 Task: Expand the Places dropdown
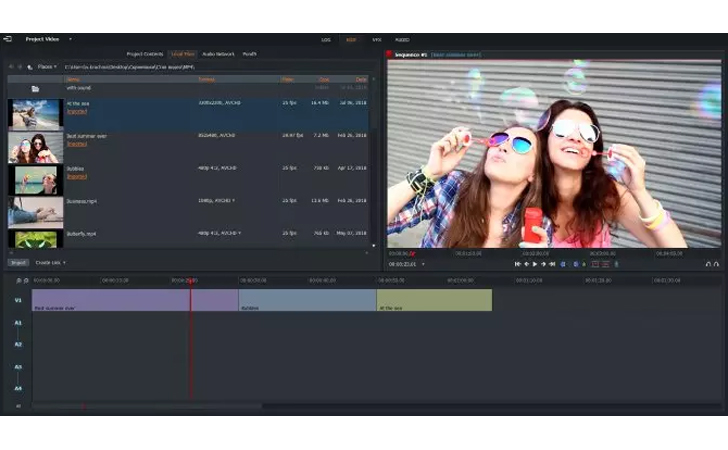pyautogui.click(x=47, y=67)
